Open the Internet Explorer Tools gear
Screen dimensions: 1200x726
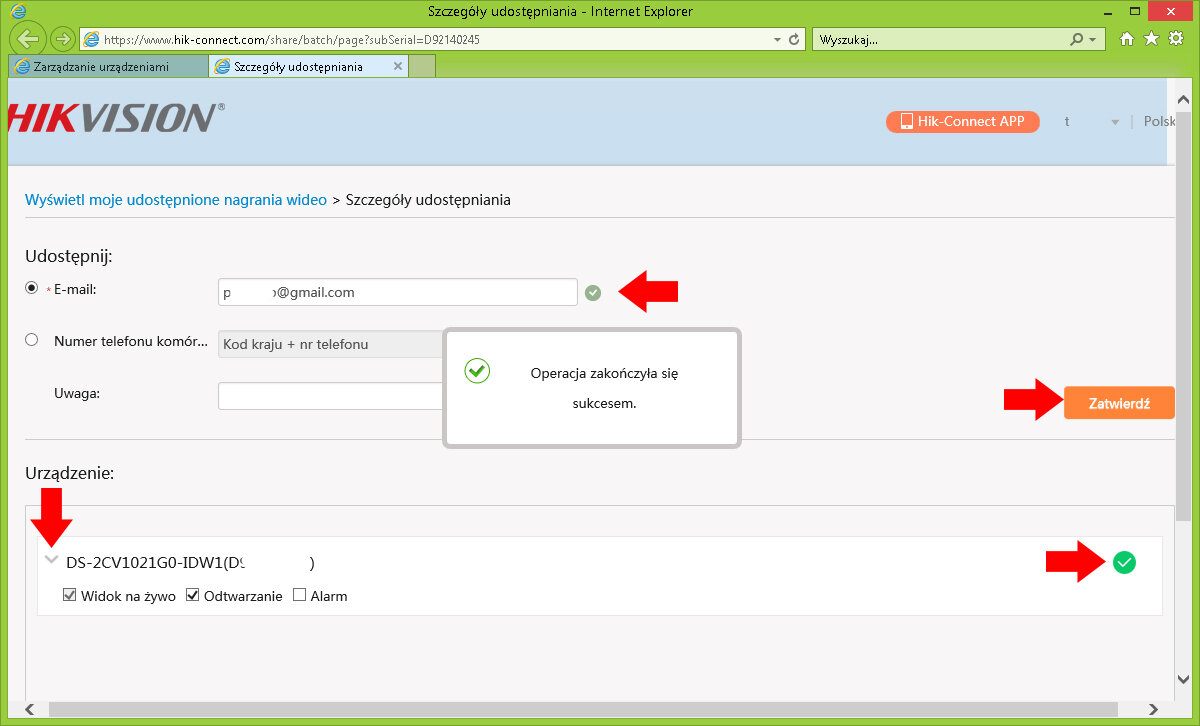point(1176,39)
